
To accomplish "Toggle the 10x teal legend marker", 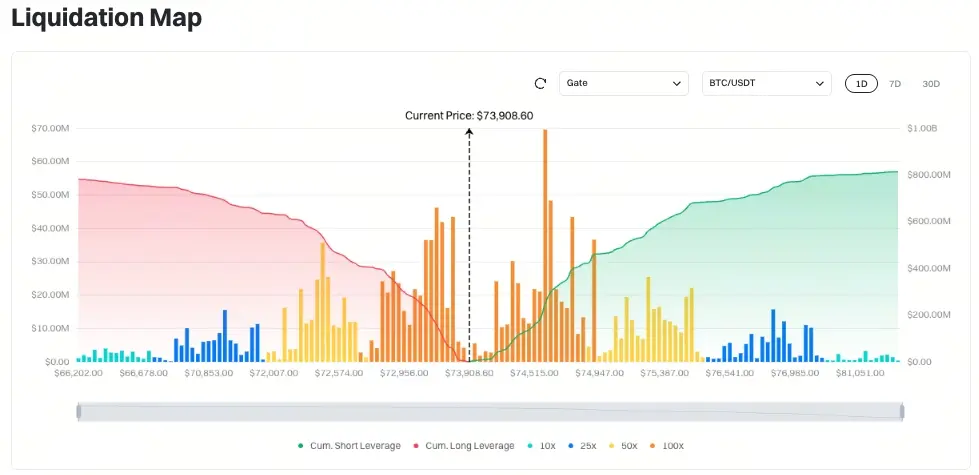I will pos(530,446).
